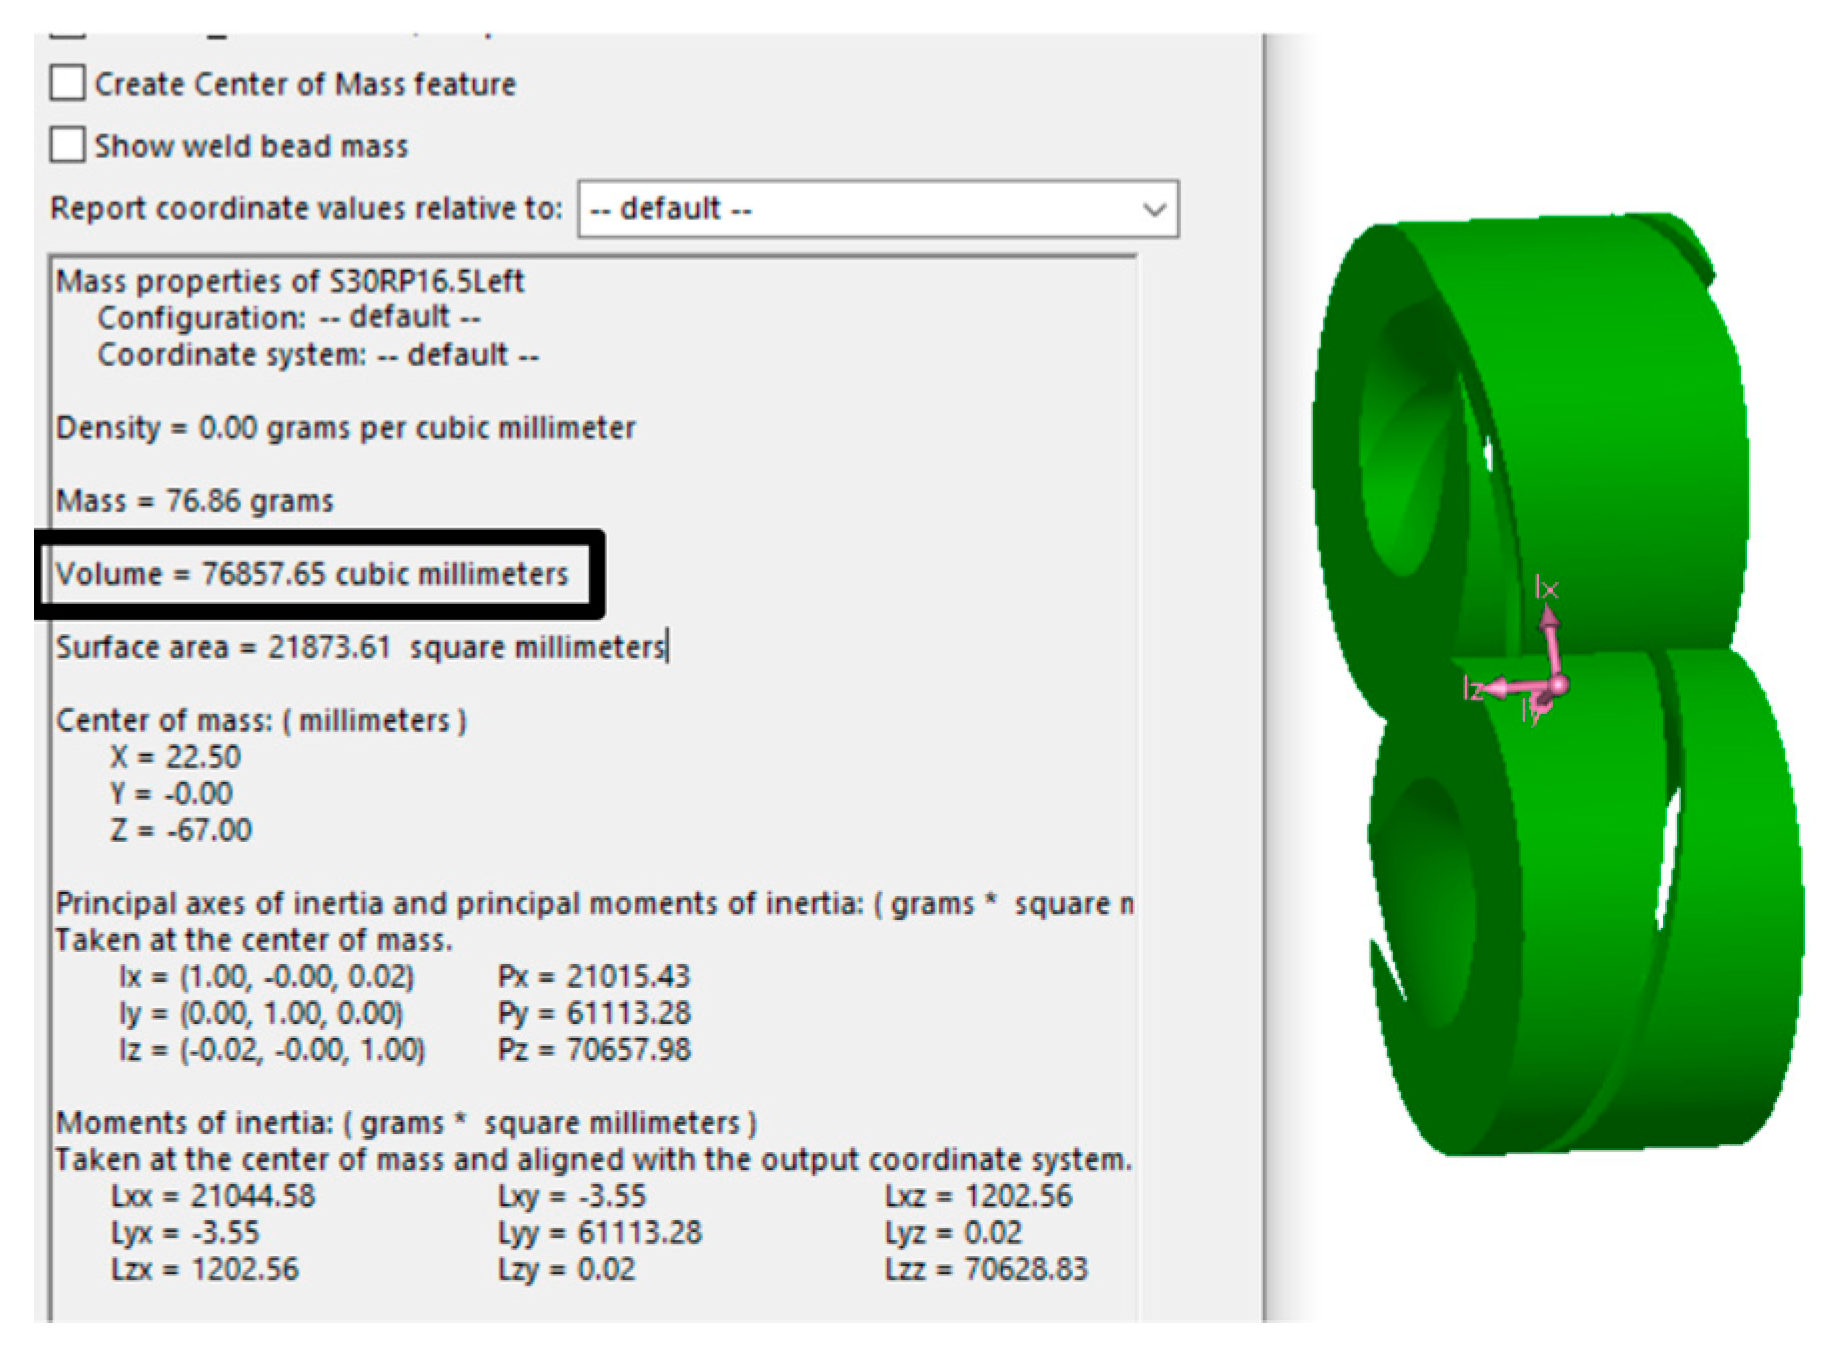This screenshot has width=1821, height=1360.
Task: Click the triad origin sphere
Action: click(1558, 684)
